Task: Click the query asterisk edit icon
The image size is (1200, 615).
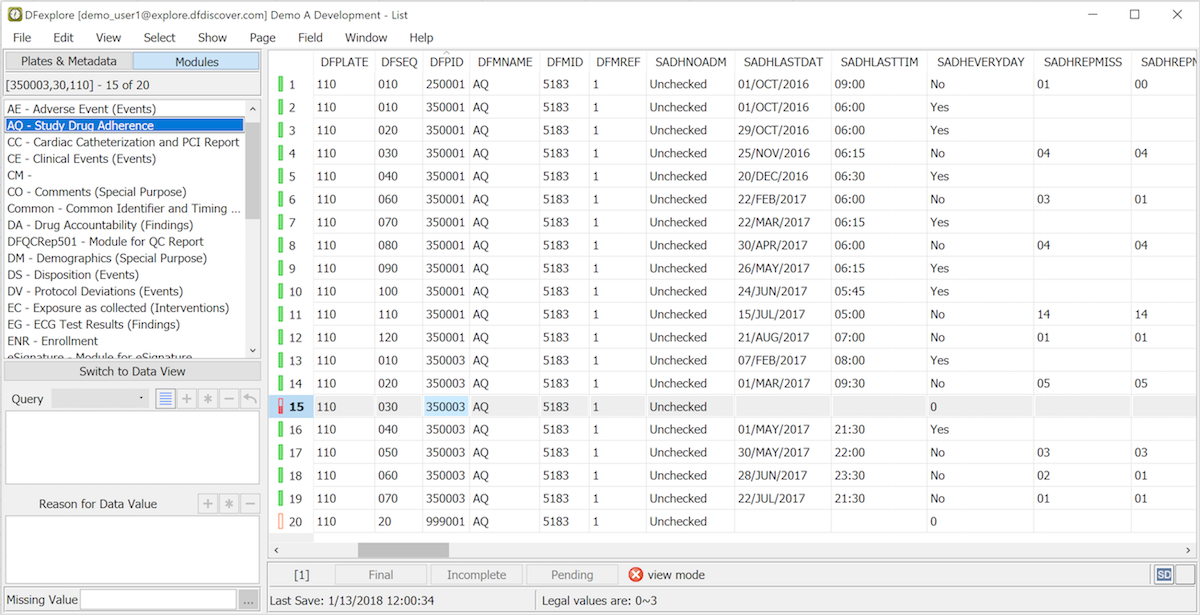Action: [208, 399]
